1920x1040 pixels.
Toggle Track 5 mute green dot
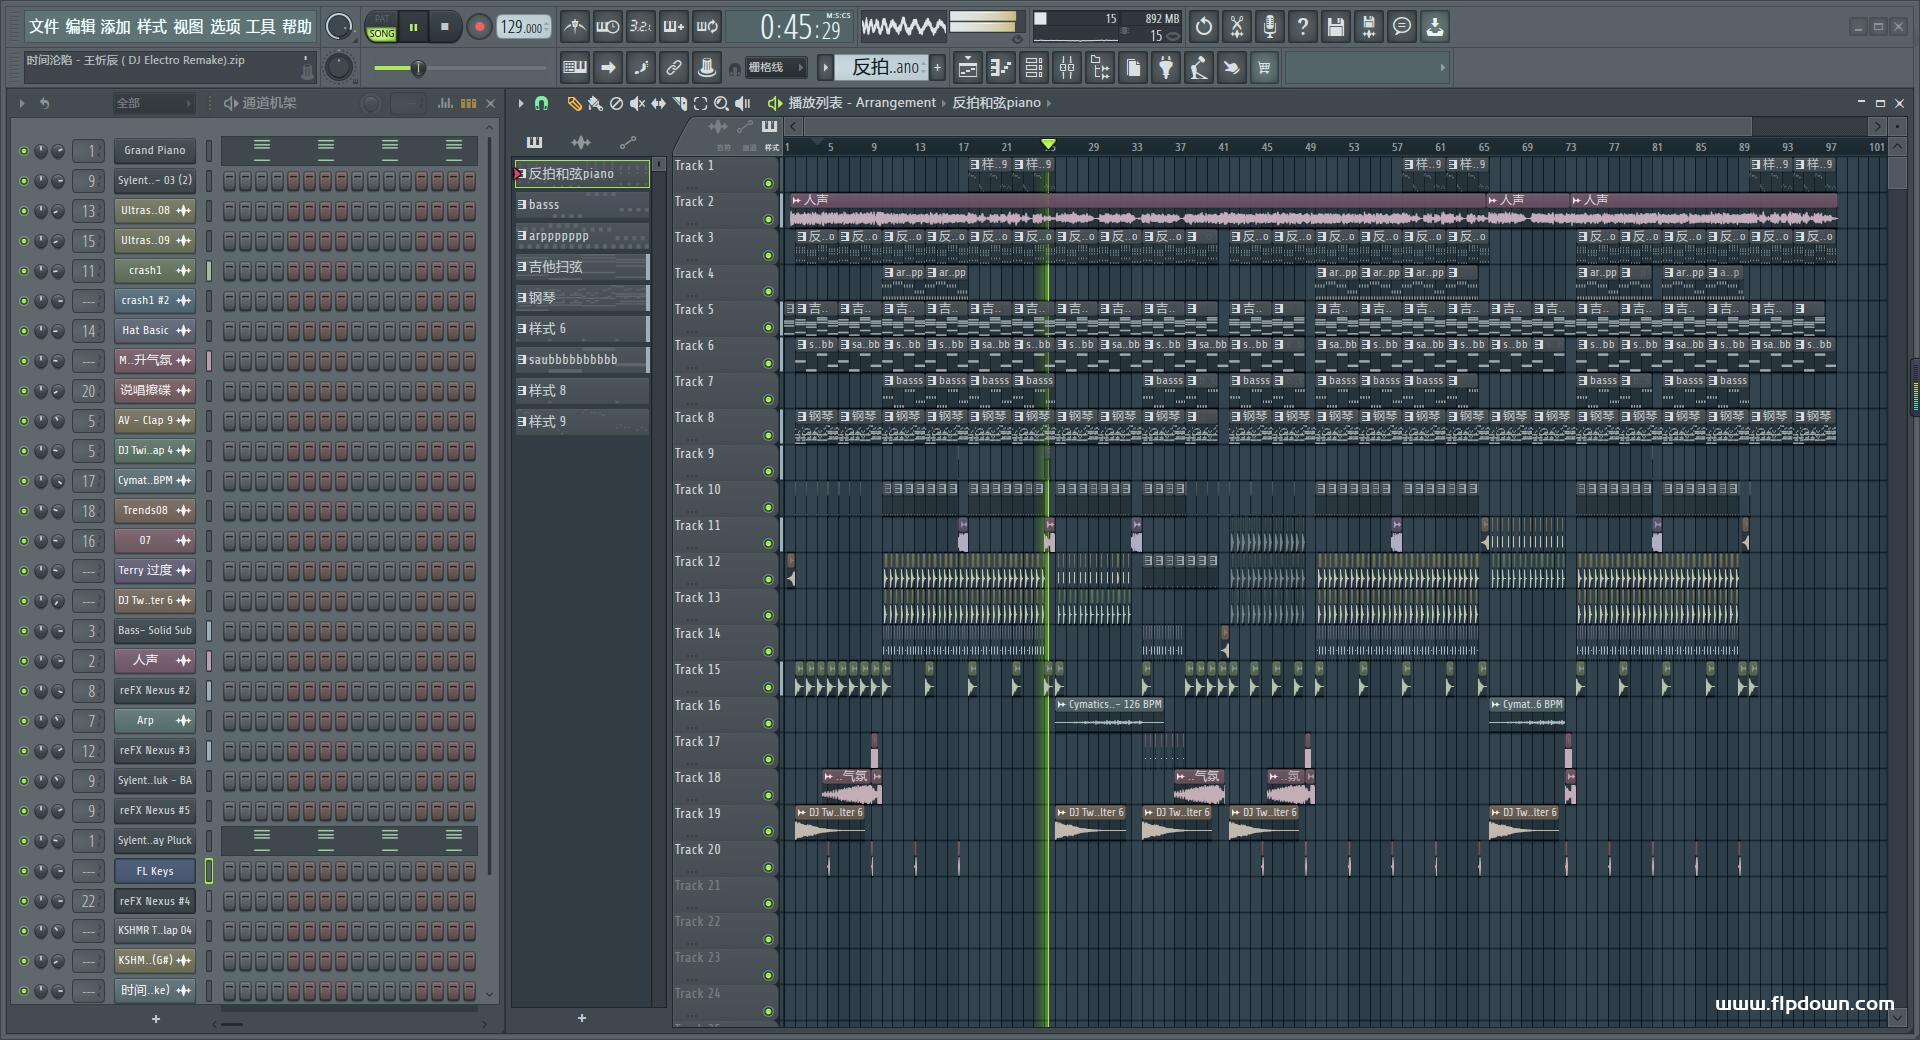tap(768, 327)
